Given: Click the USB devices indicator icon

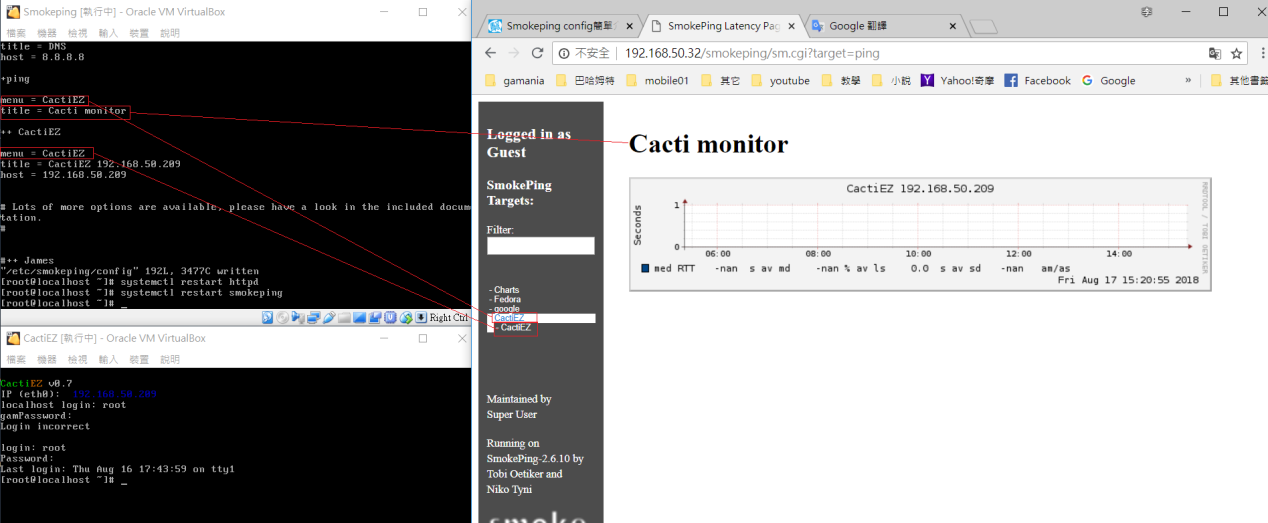Looking at the screenshot, I should [x=329, y=318].
